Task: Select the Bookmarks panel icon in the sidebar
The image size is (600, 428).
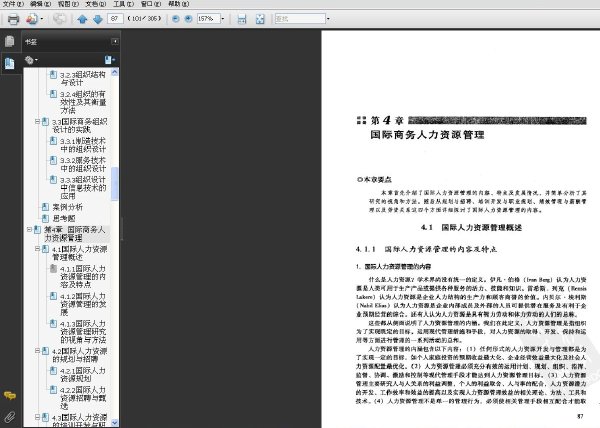Action: click(x=10, y=63)
